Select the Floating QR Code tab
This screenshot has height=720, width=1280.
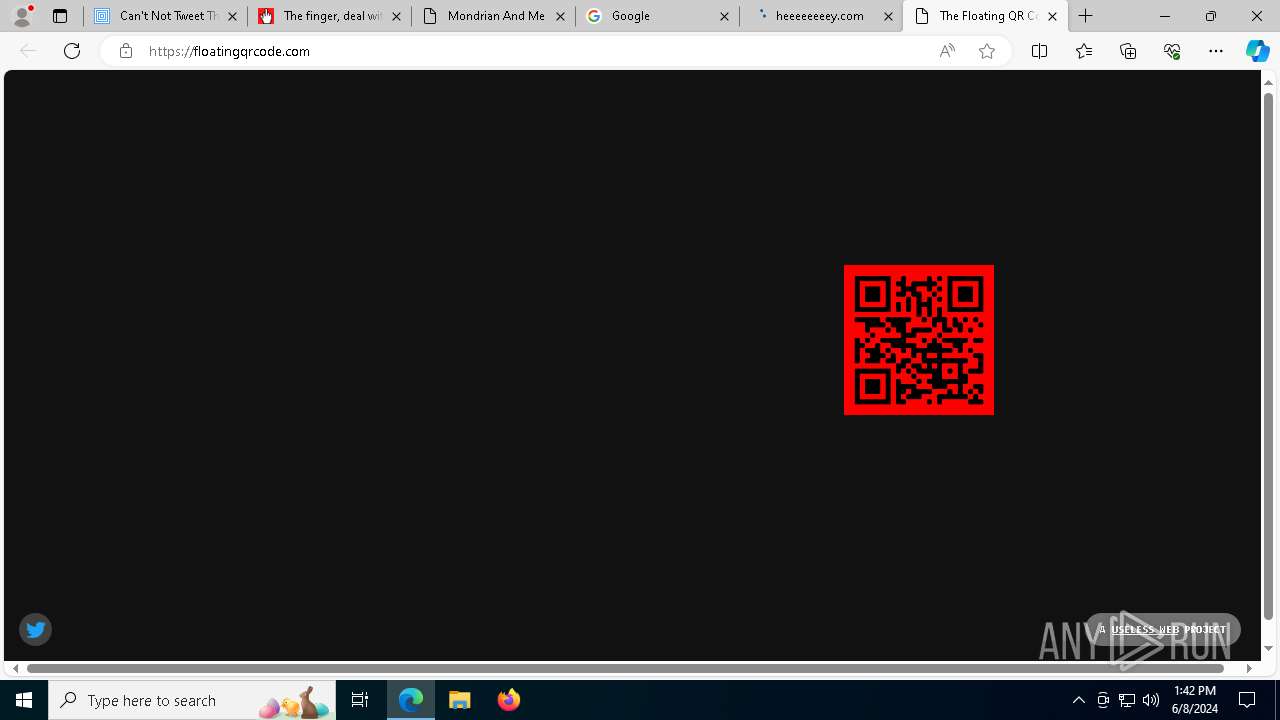(985, 16)
